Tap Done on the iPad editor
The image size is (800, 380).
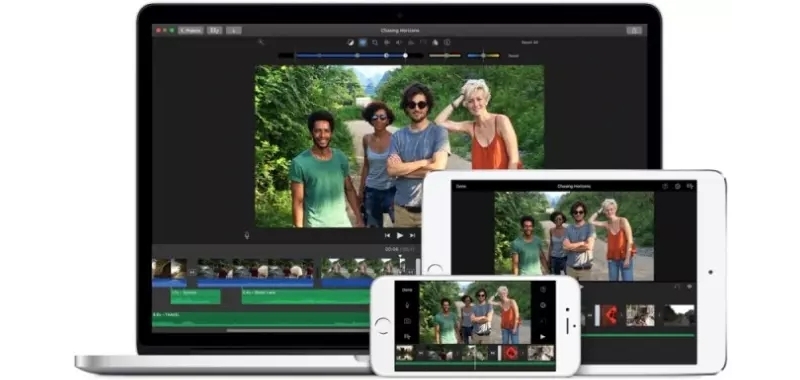461,187
